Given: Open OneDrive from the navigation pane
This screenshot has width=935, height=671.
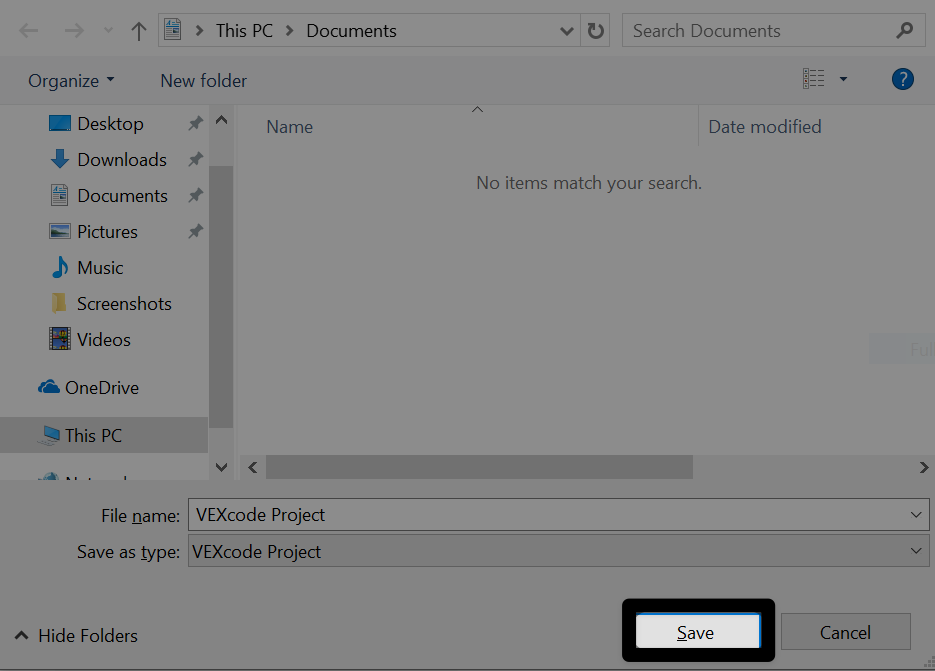Looking at the screenshot, I should coord(101,388).
